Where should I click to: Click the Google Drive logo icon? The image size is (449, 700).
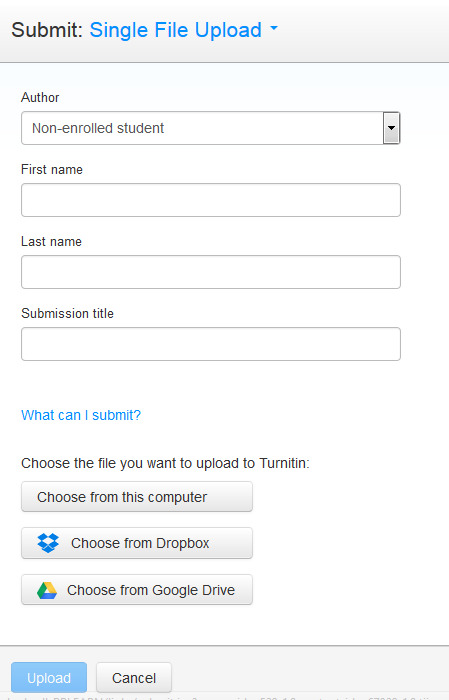click(47, 590)
